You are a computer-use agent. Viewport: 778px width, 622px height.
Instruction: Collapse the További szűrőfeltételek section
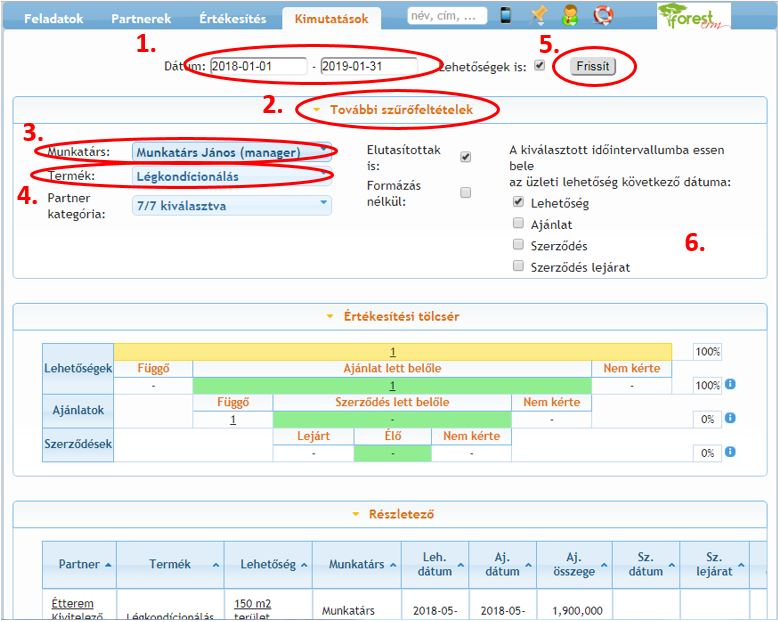(396, 109)
